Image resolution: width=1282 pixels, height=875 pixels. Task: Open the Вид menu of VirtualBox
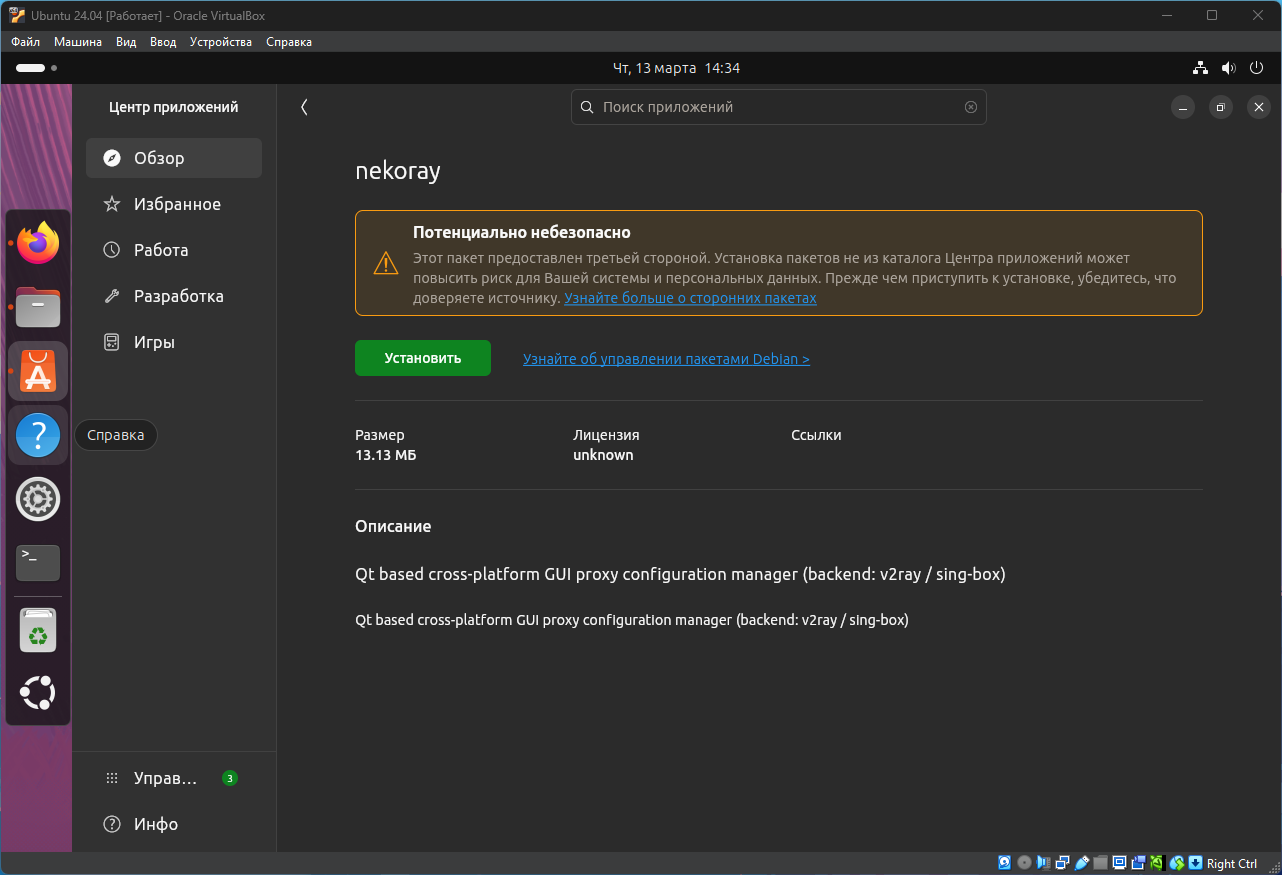click(x=126, y=42)
